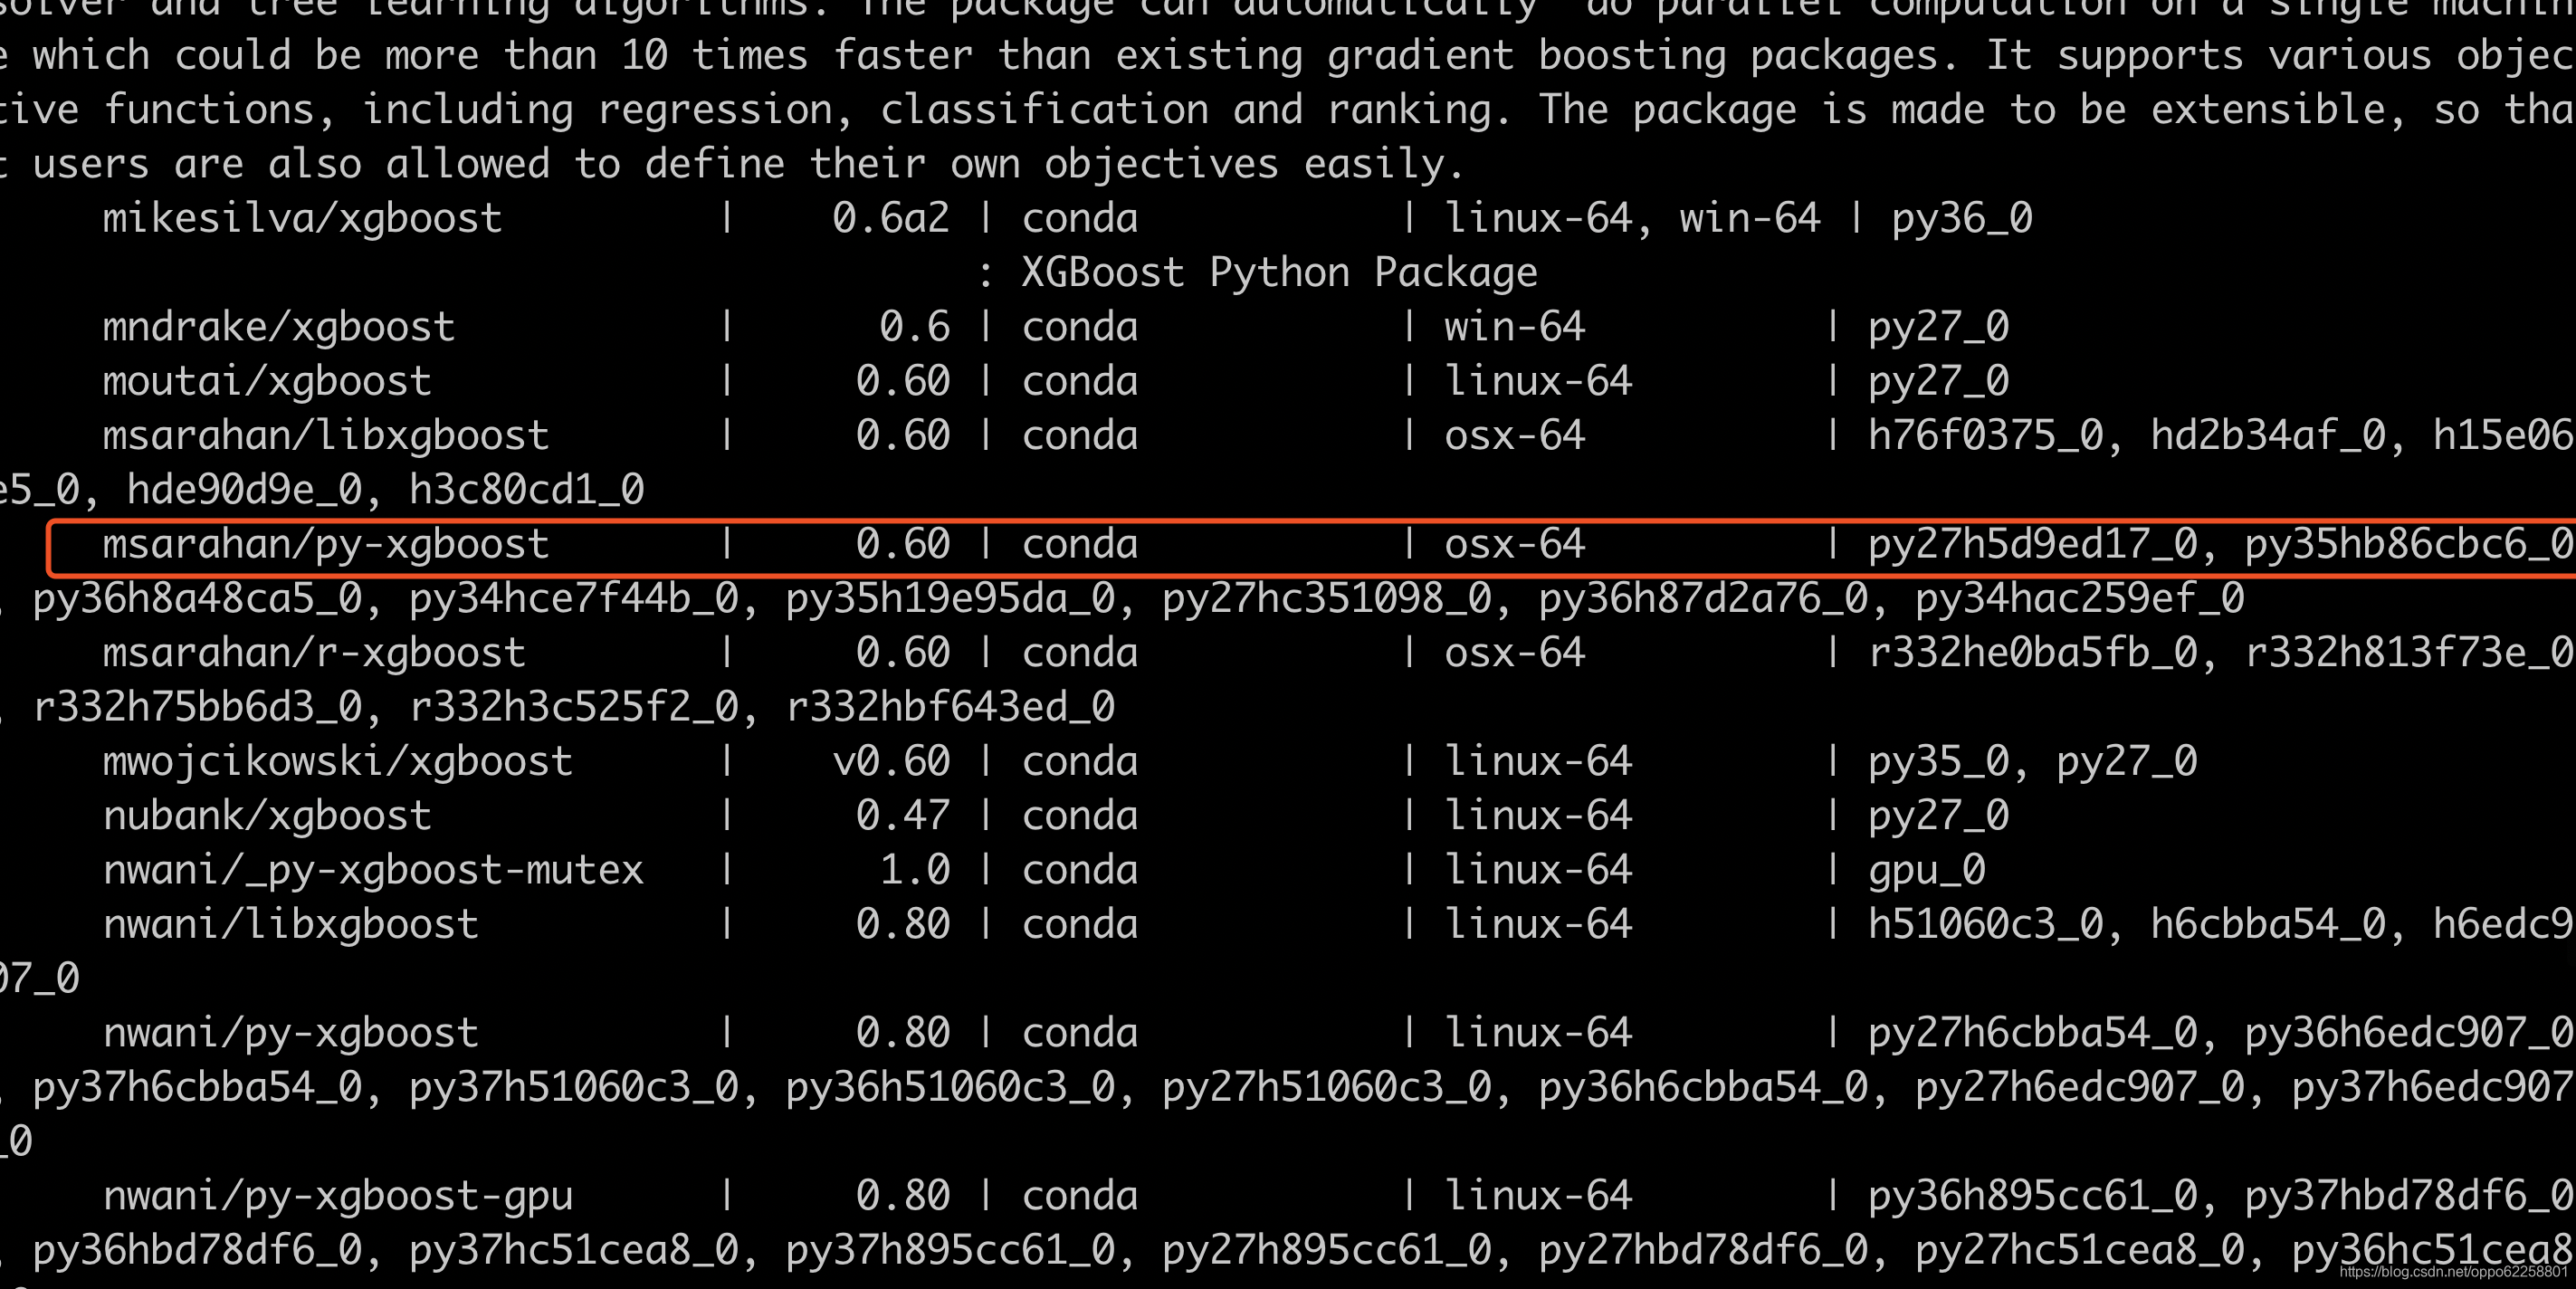Click the moutai/xgboost package name
Image resolution: width=2576 pixels, height=1289 pixels.
coord(267,381)
